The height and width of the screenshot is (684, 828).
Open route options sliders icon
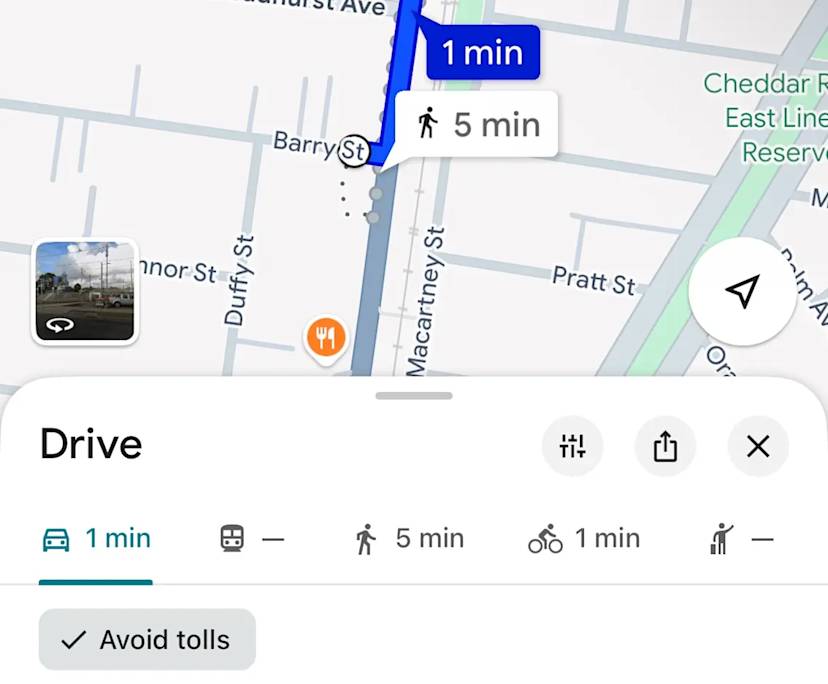(572, 446)
